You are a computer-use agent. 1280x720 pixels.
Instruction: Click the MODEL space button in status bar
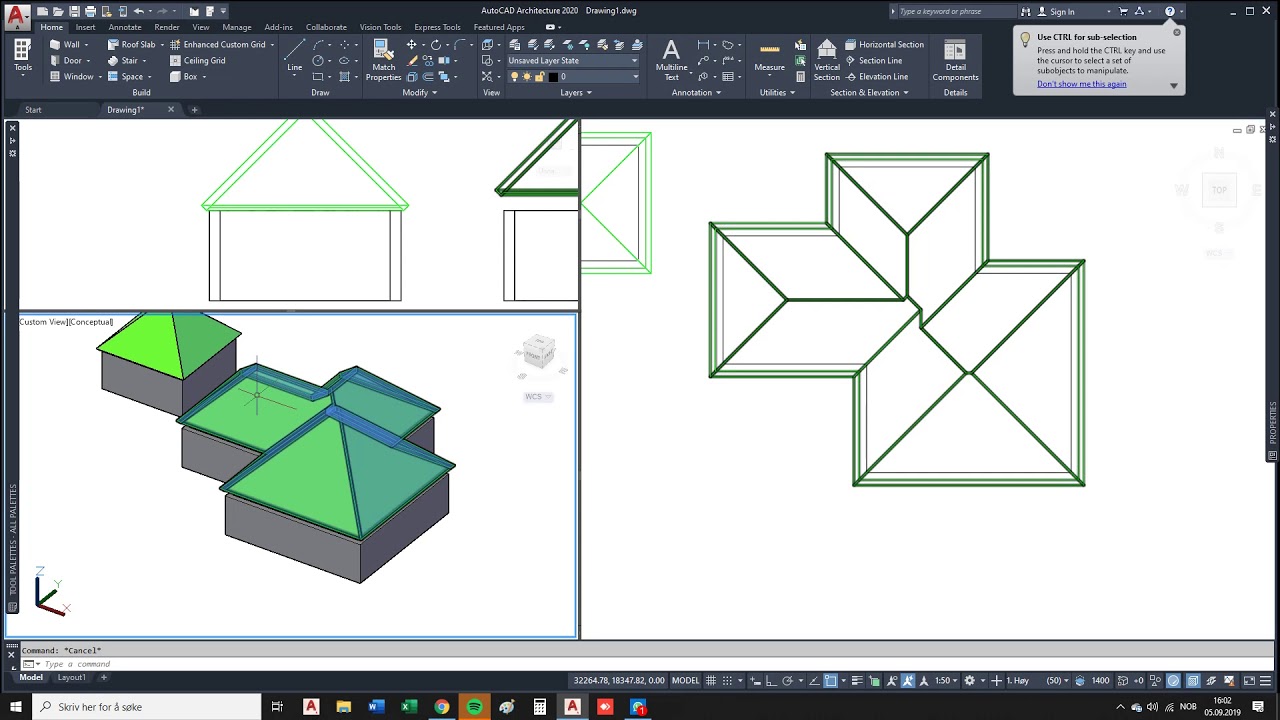(685, 681)
